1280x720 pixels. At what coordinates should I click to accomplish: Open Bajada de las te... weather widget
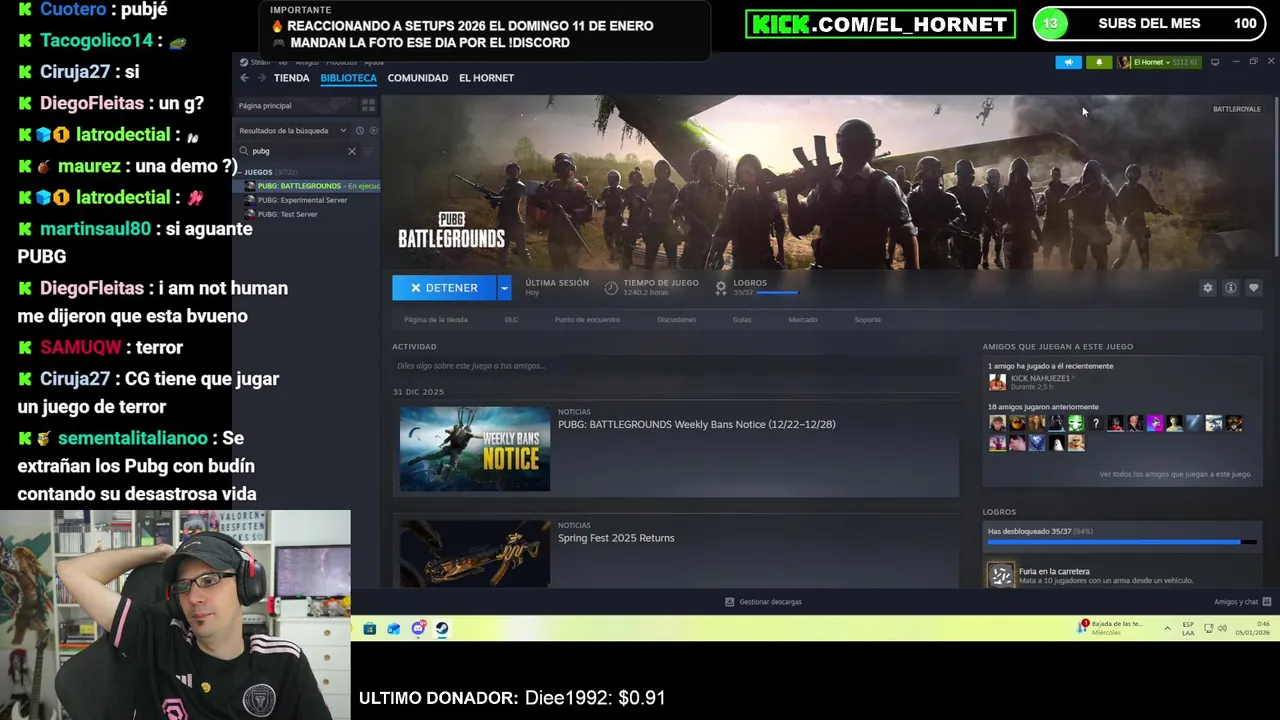(1111, 628)
